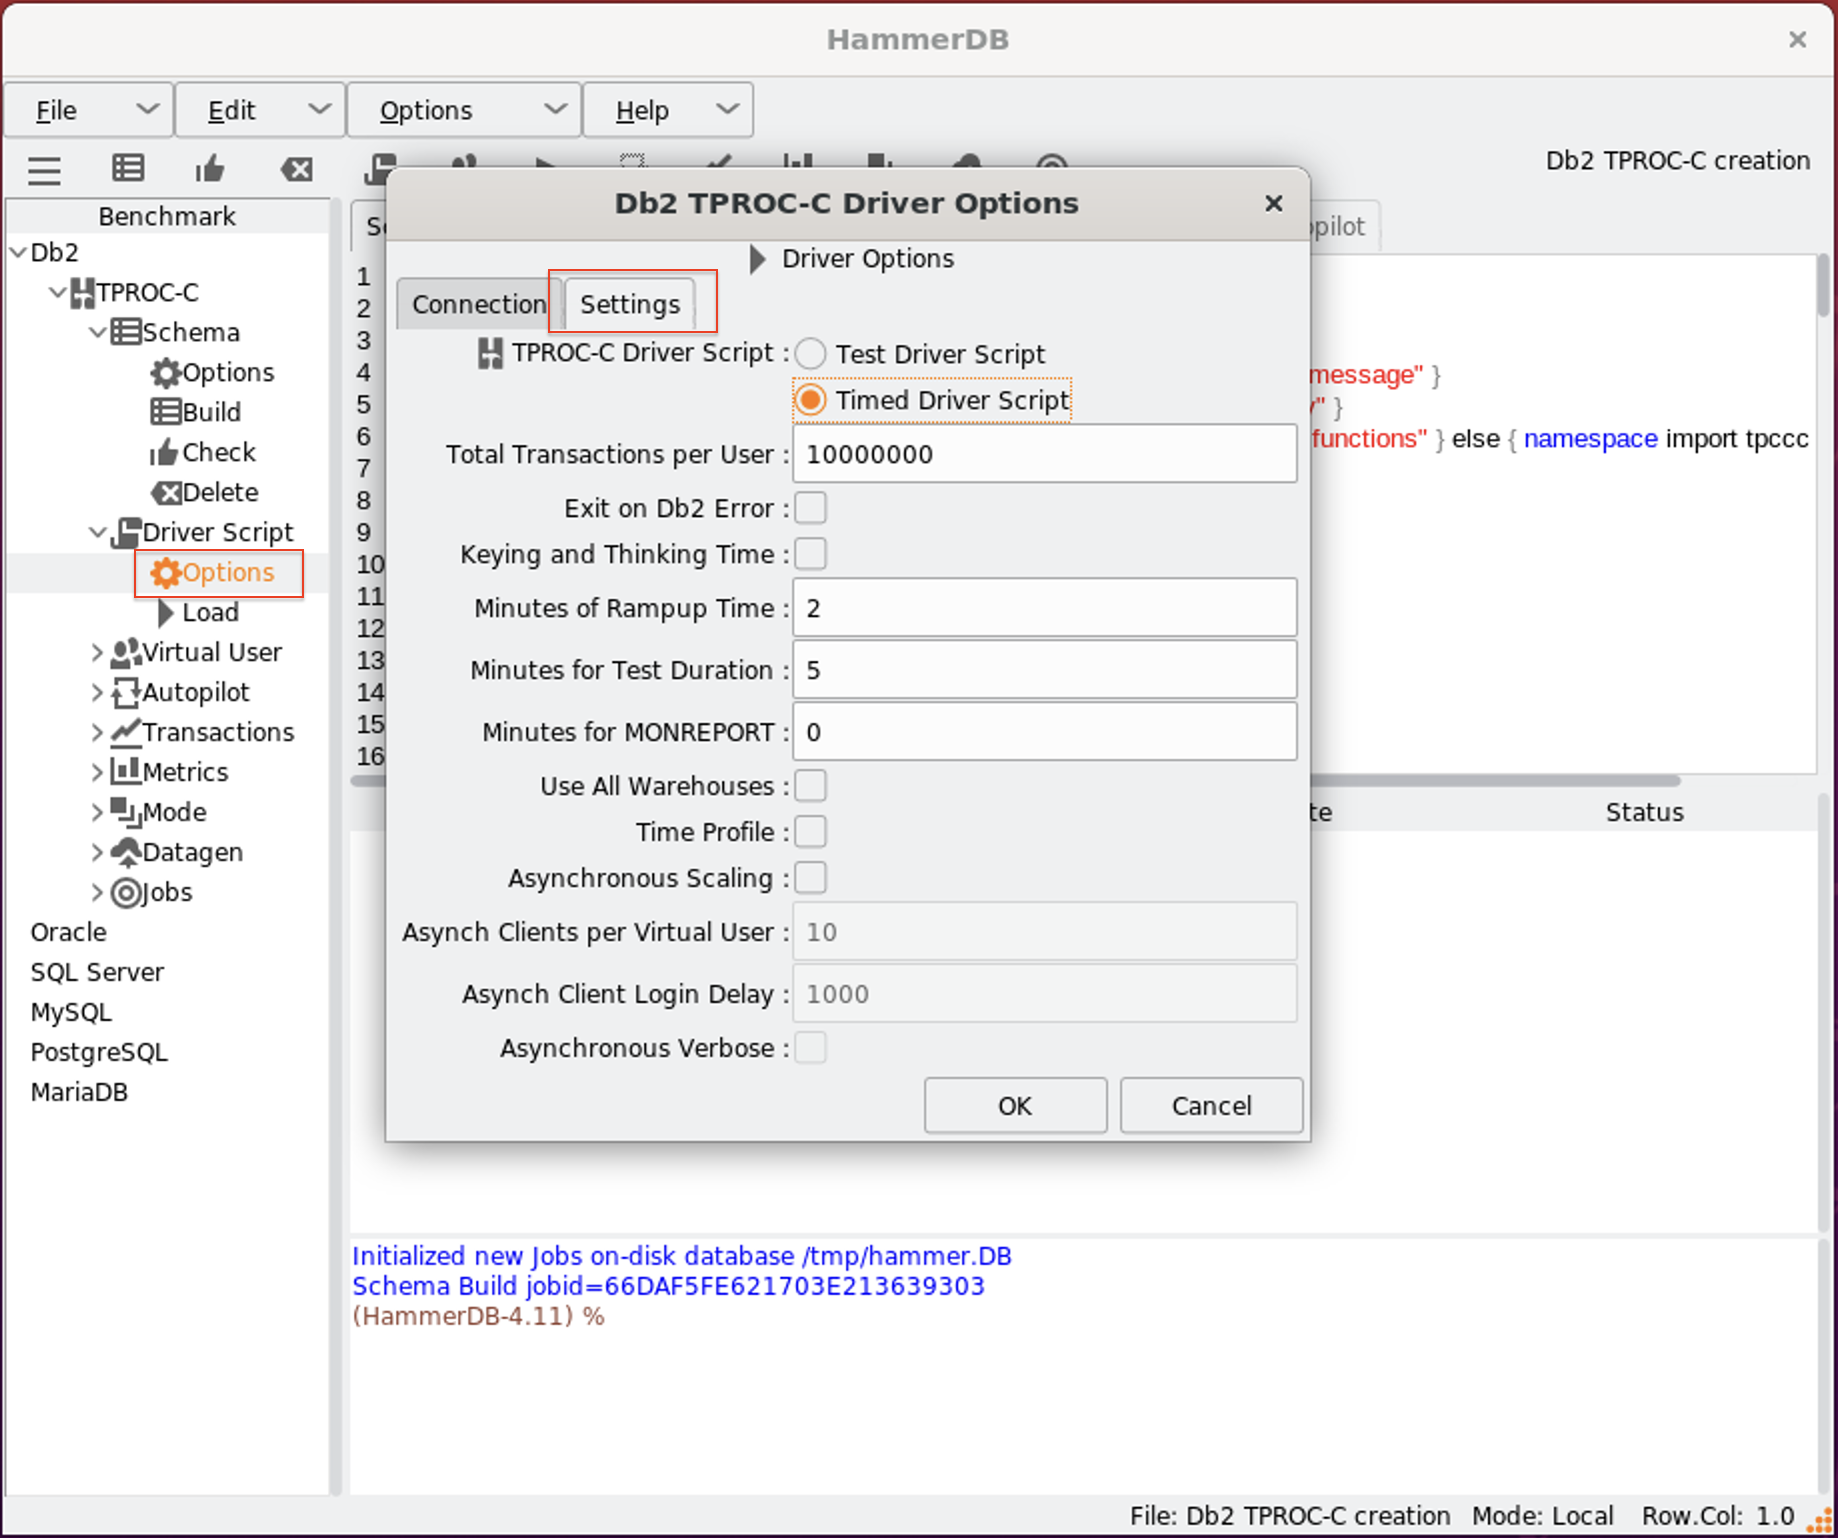
Task: Collapse the TPROC-C tree node
Action: click(58, 292)
